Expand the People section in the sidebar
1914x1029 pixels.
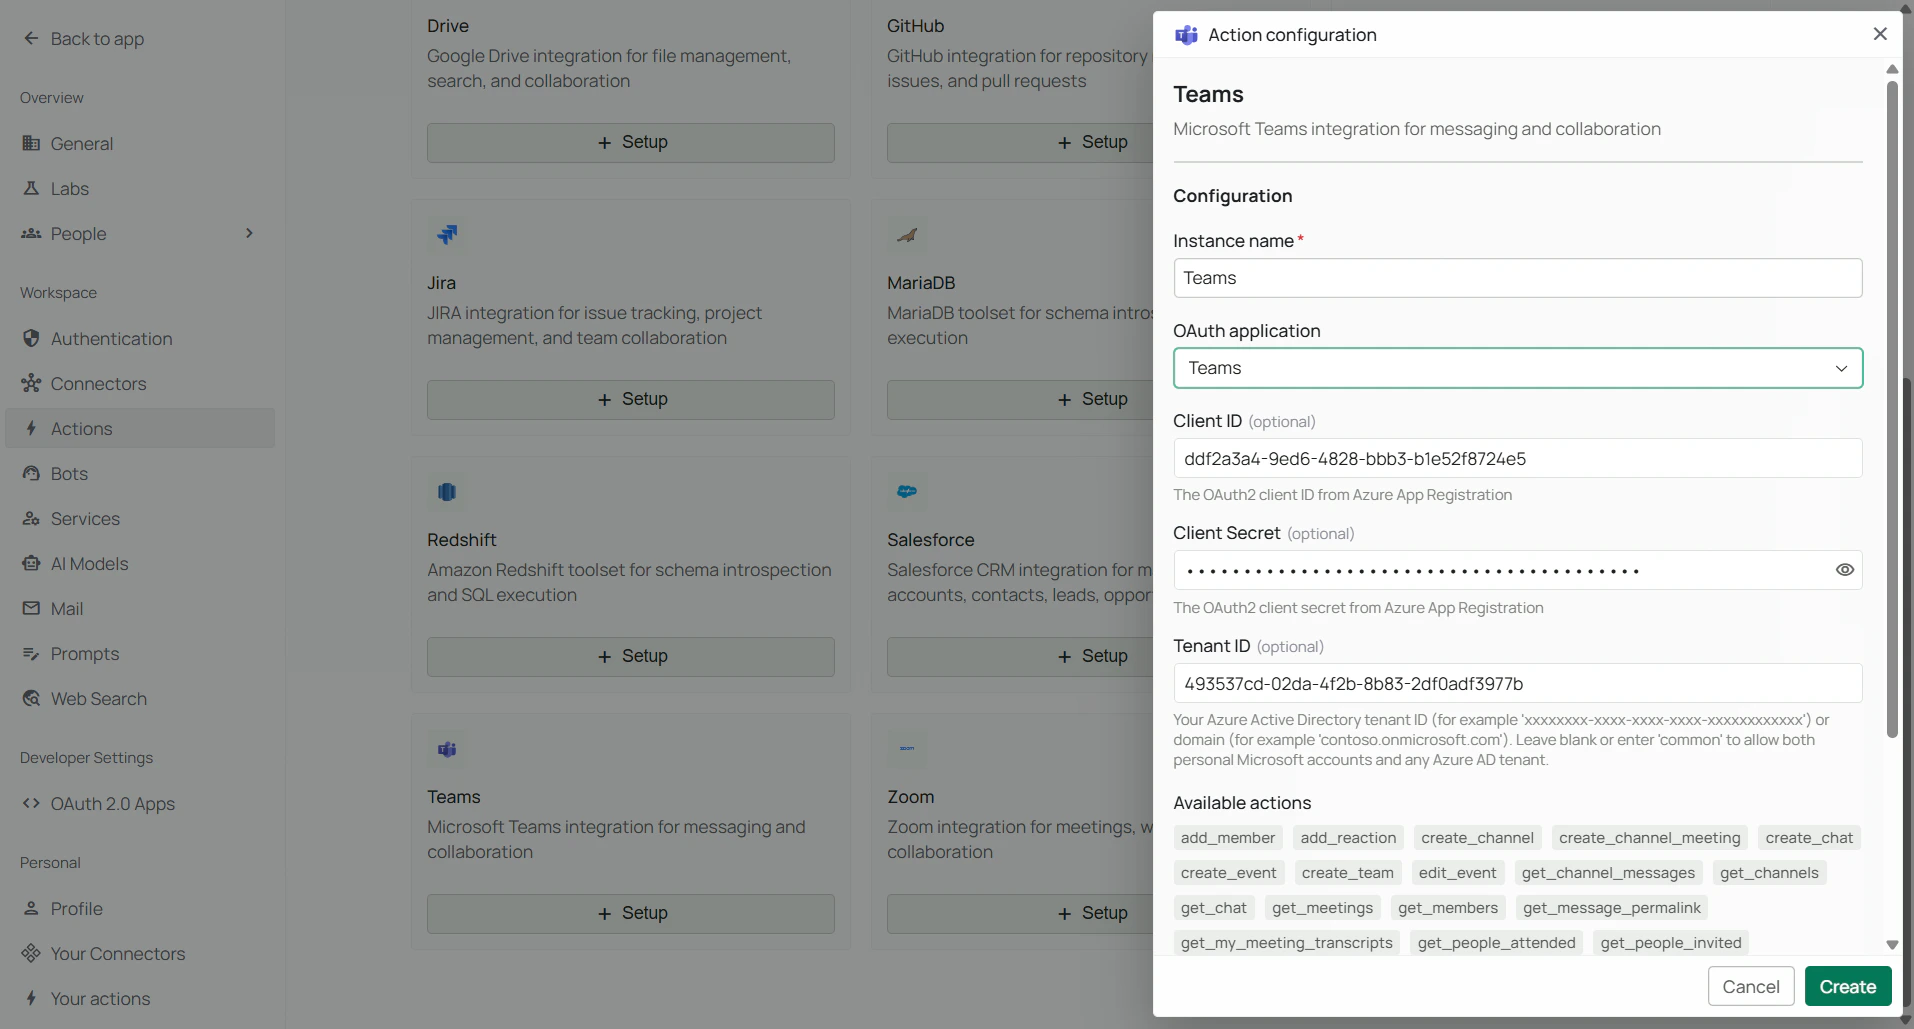[249, 233]
